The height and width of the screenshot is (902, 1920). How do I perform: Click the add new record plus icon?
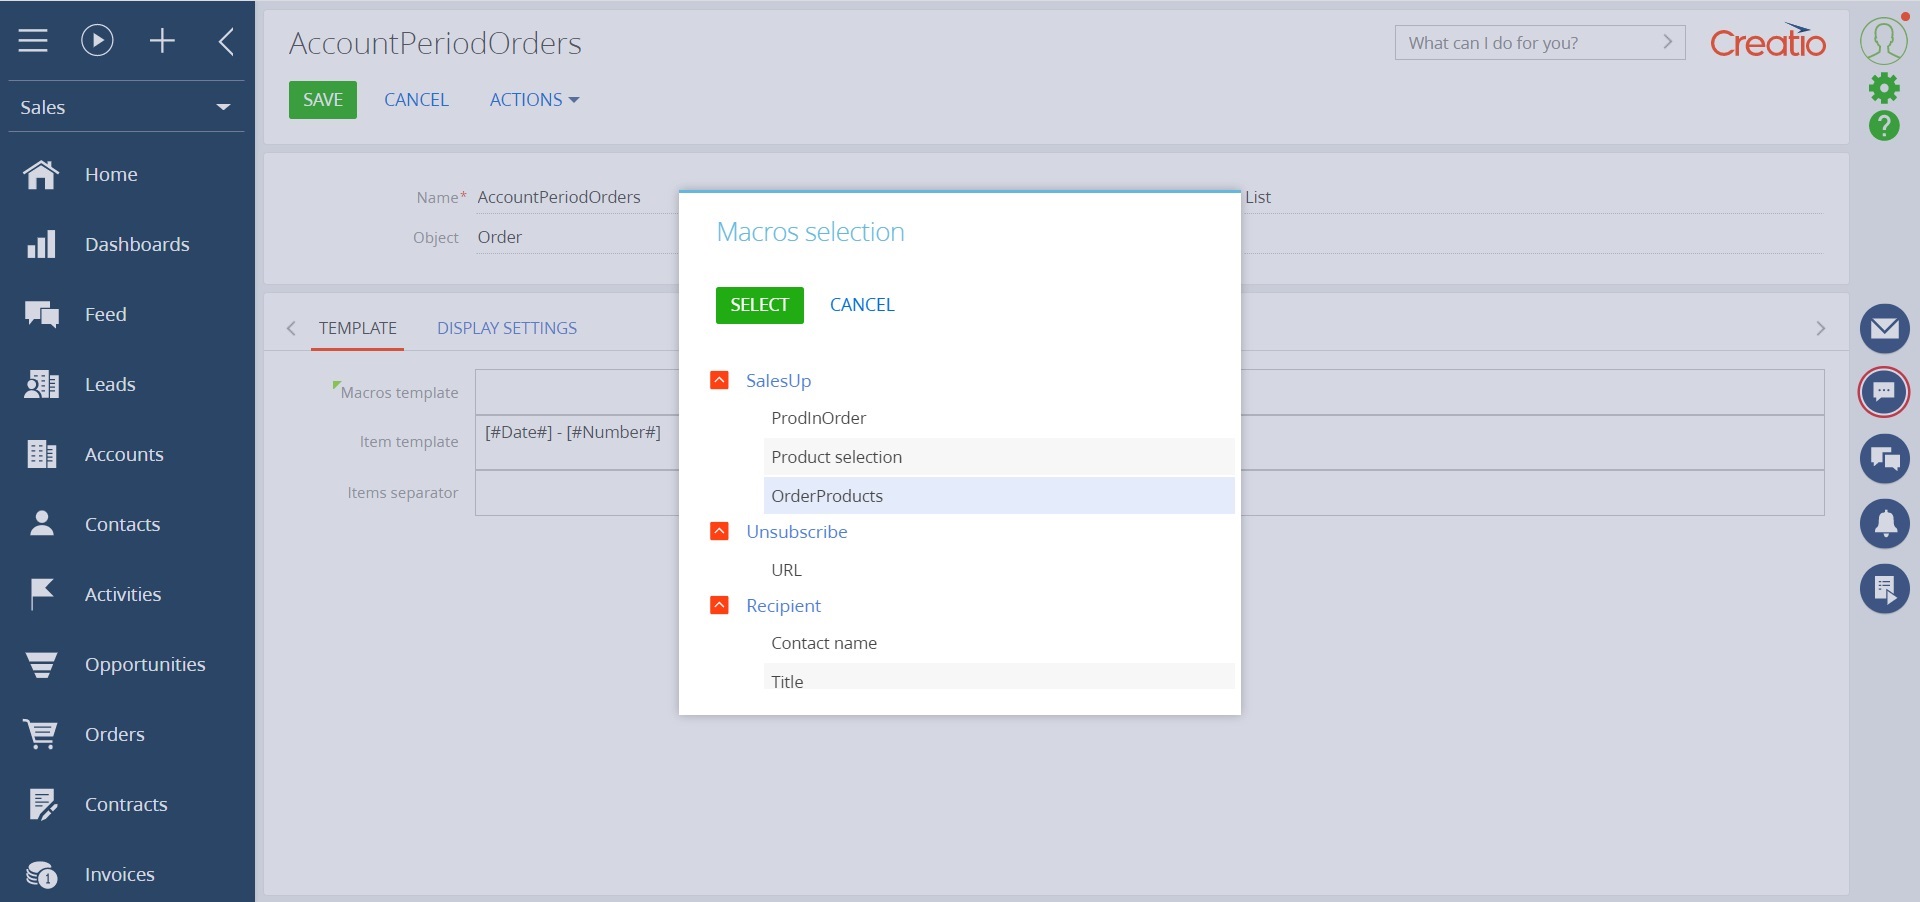tap(162, 41)
